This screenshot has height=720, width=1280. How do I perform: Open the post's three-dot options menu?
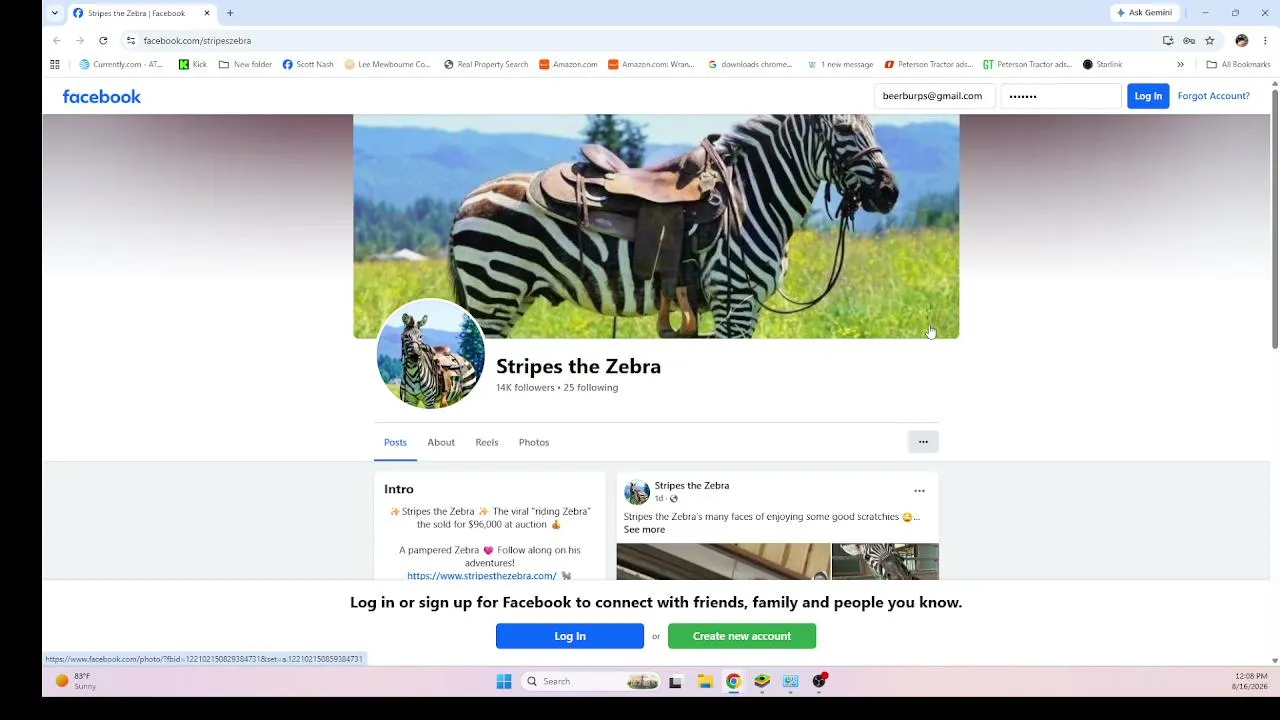(919, 491)
